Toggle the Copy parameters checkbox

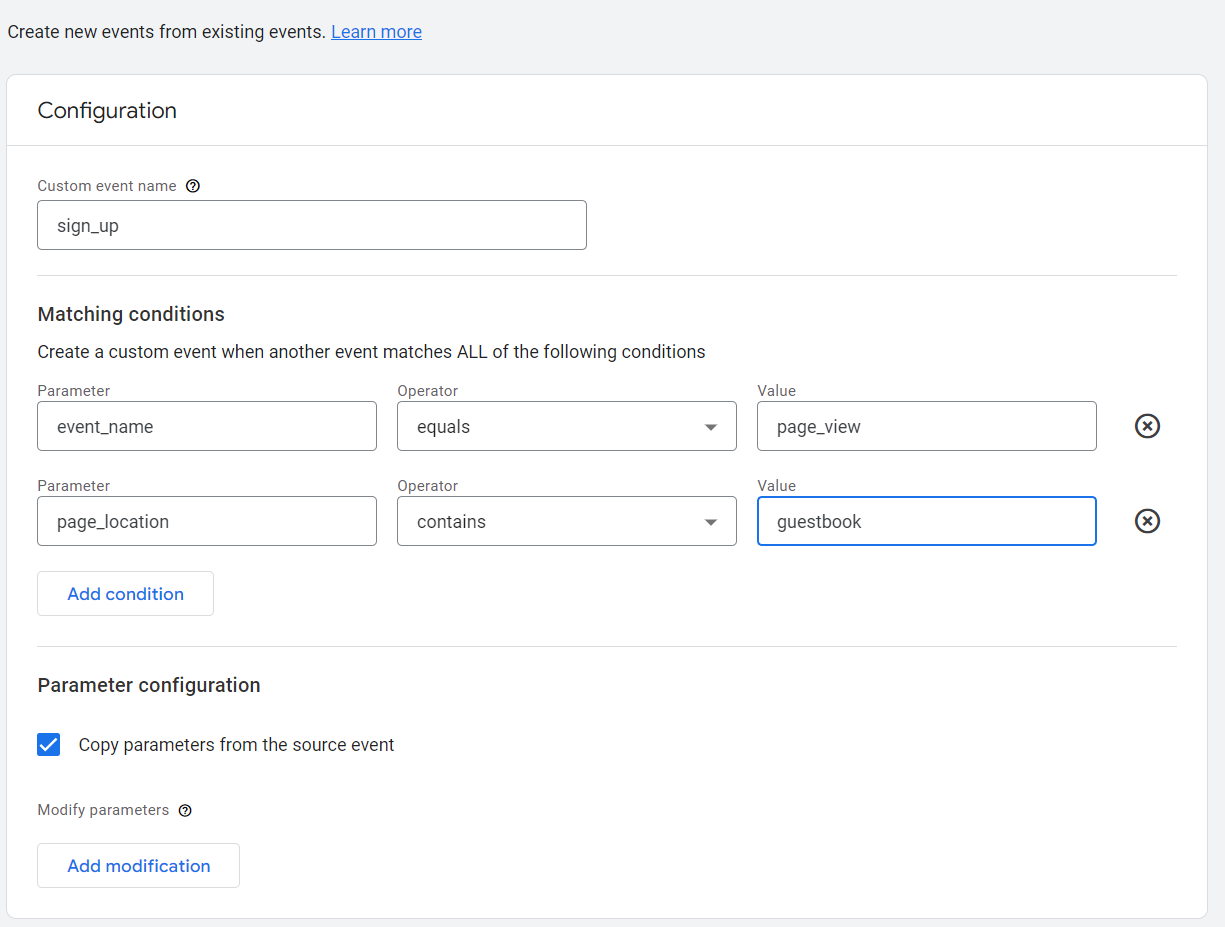[49, 745]
